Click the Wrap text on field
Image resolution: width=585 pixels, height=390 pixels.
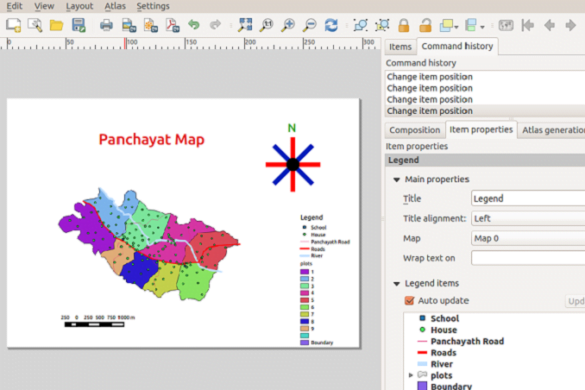point(528,258)
